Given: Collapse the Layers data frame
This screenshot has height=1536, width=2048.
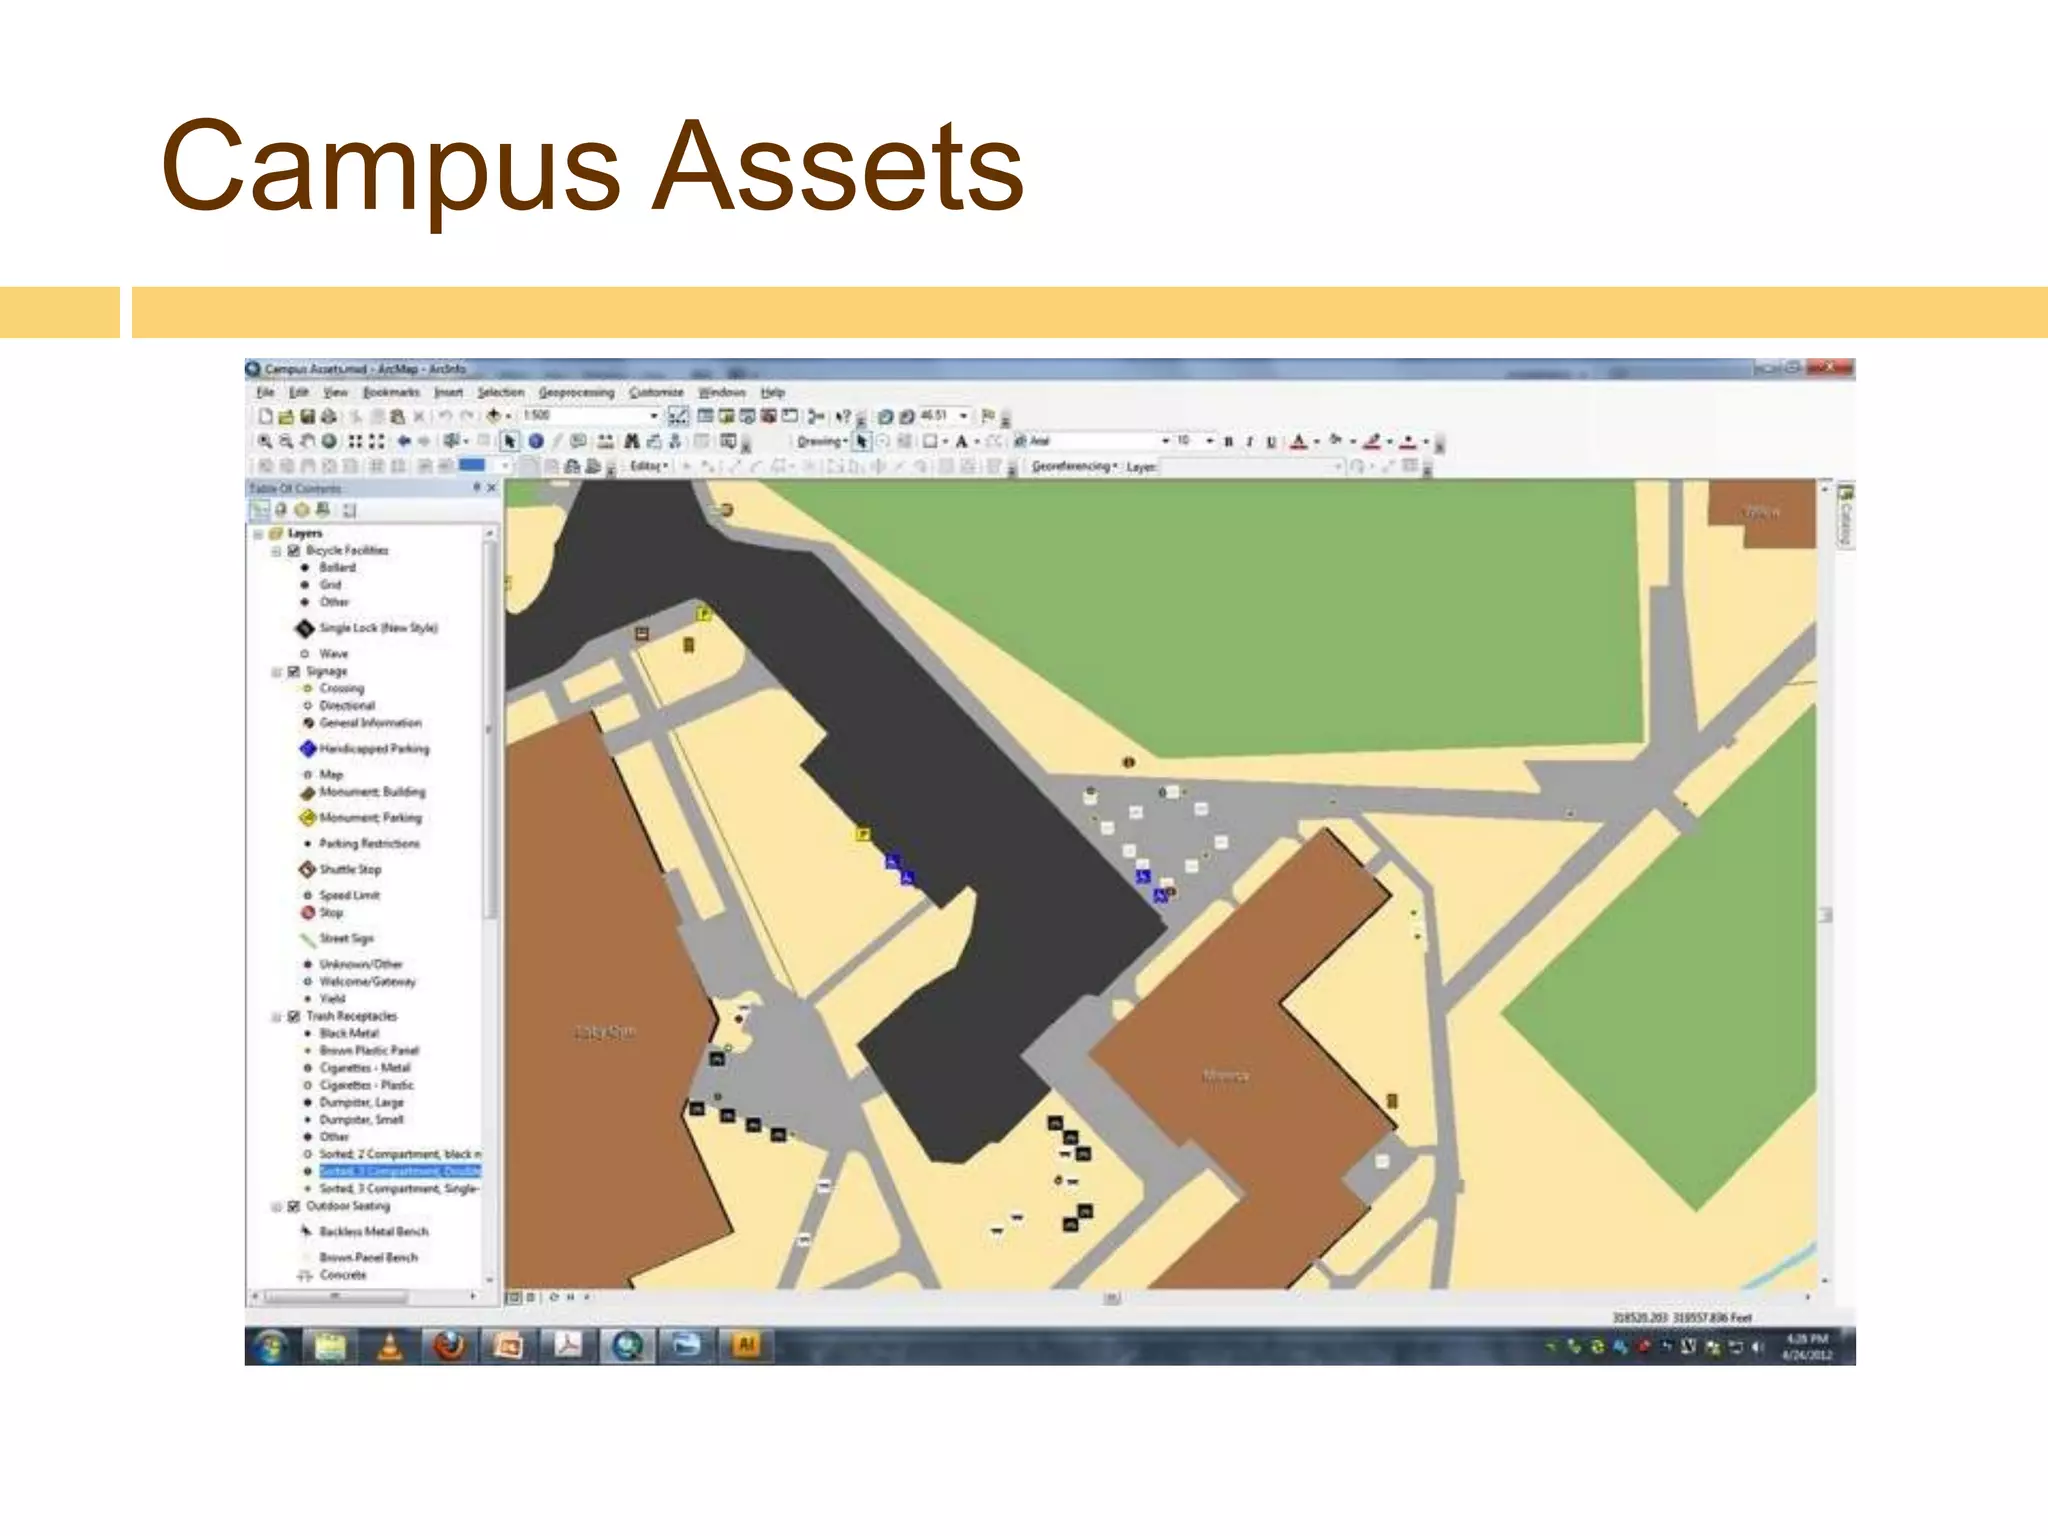Looking at the screenshot, I should pos(258,534).
